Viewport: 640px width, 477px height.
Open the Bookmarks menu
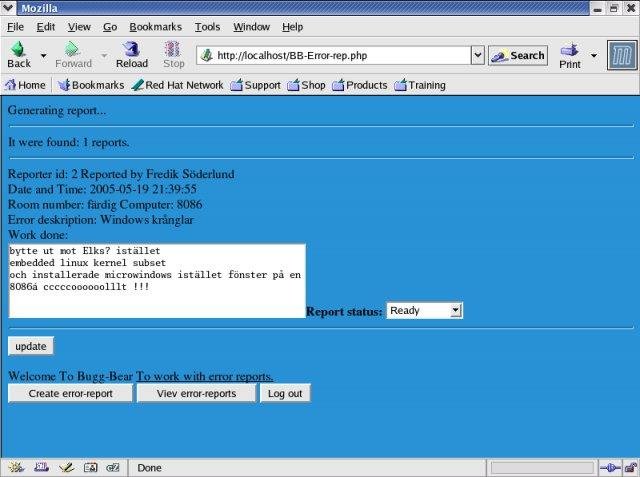tap(156, 27)
